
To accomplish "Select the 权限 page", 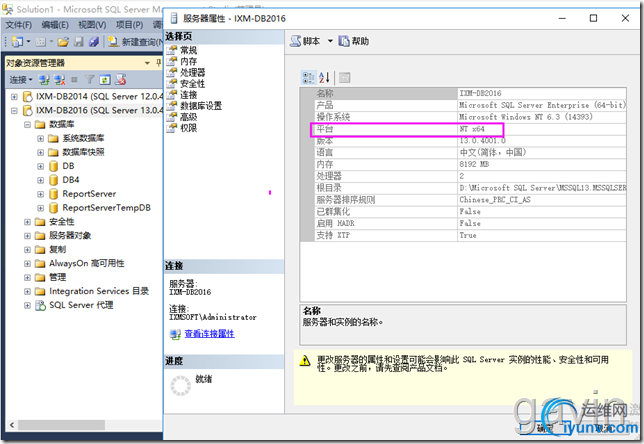I will (x=189, y=128).
